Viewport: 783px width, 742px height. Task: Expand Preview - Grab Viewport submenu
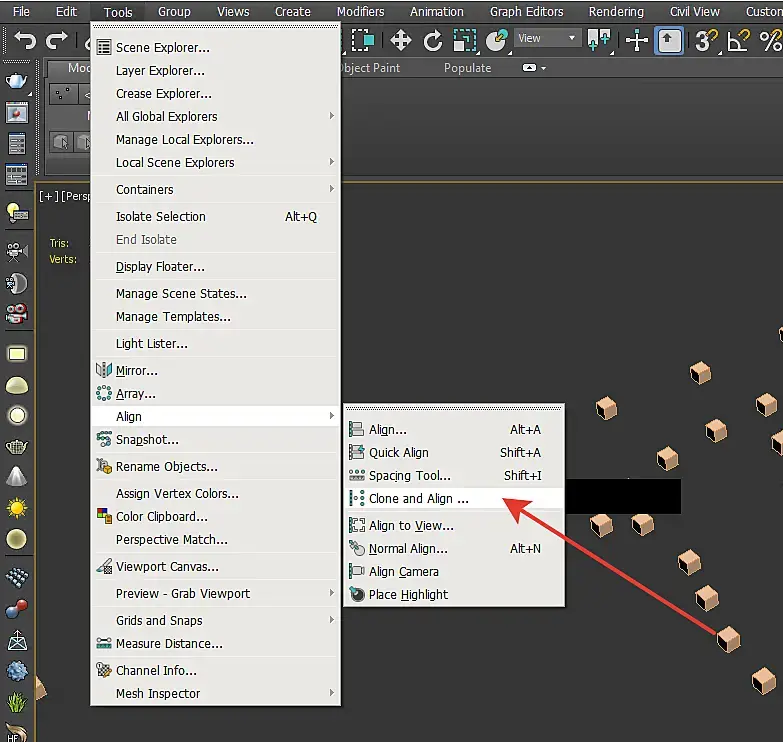point(216,593)
